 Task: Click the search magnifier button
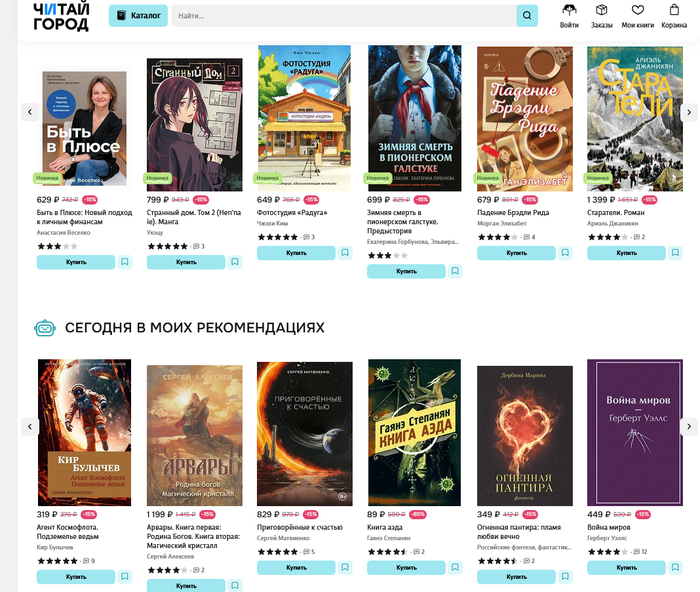[527, 16]
